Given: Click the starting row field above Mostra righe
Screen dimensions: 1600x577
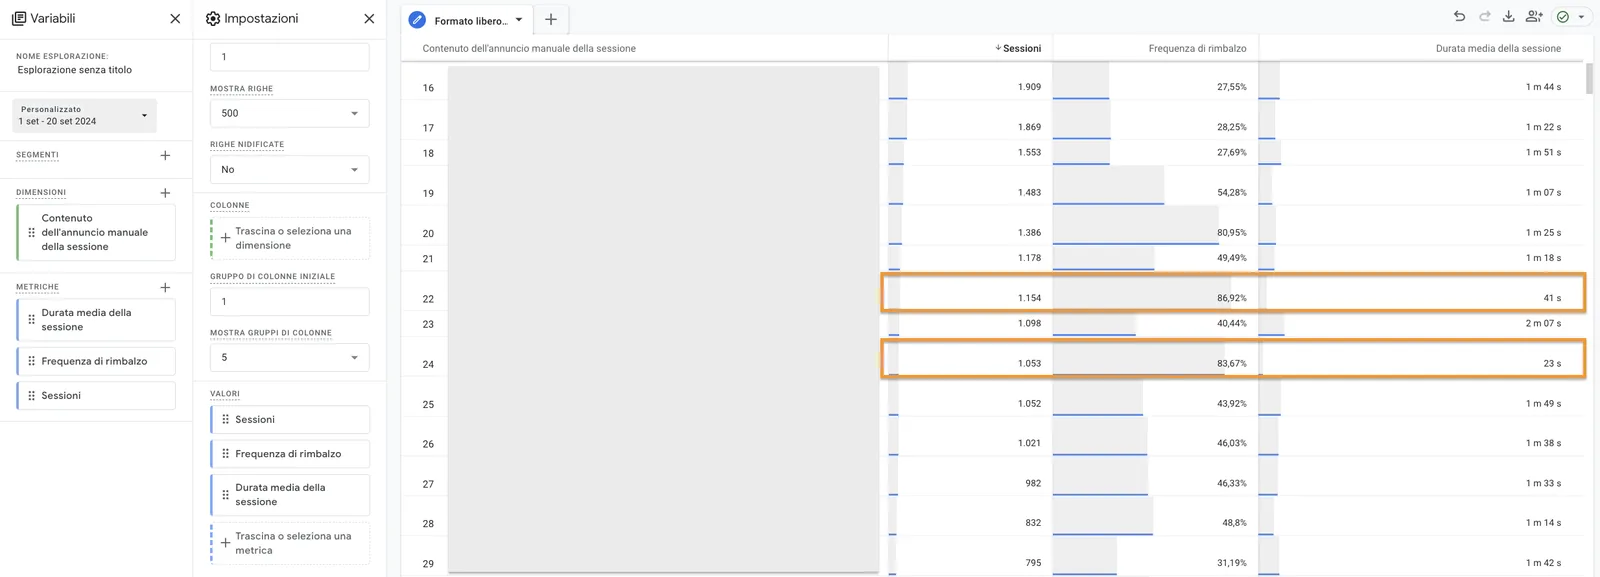Looking at the screenshot, I should click(290, 57).
